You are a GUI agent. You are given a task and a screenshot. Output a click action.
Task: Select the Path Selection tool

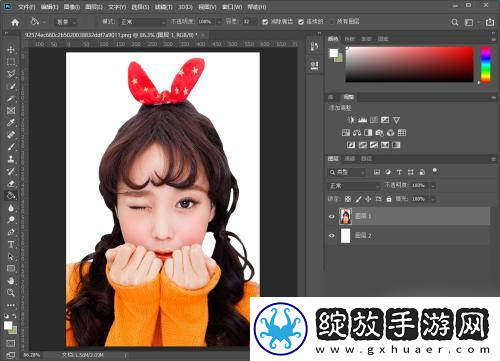(11, 256)
